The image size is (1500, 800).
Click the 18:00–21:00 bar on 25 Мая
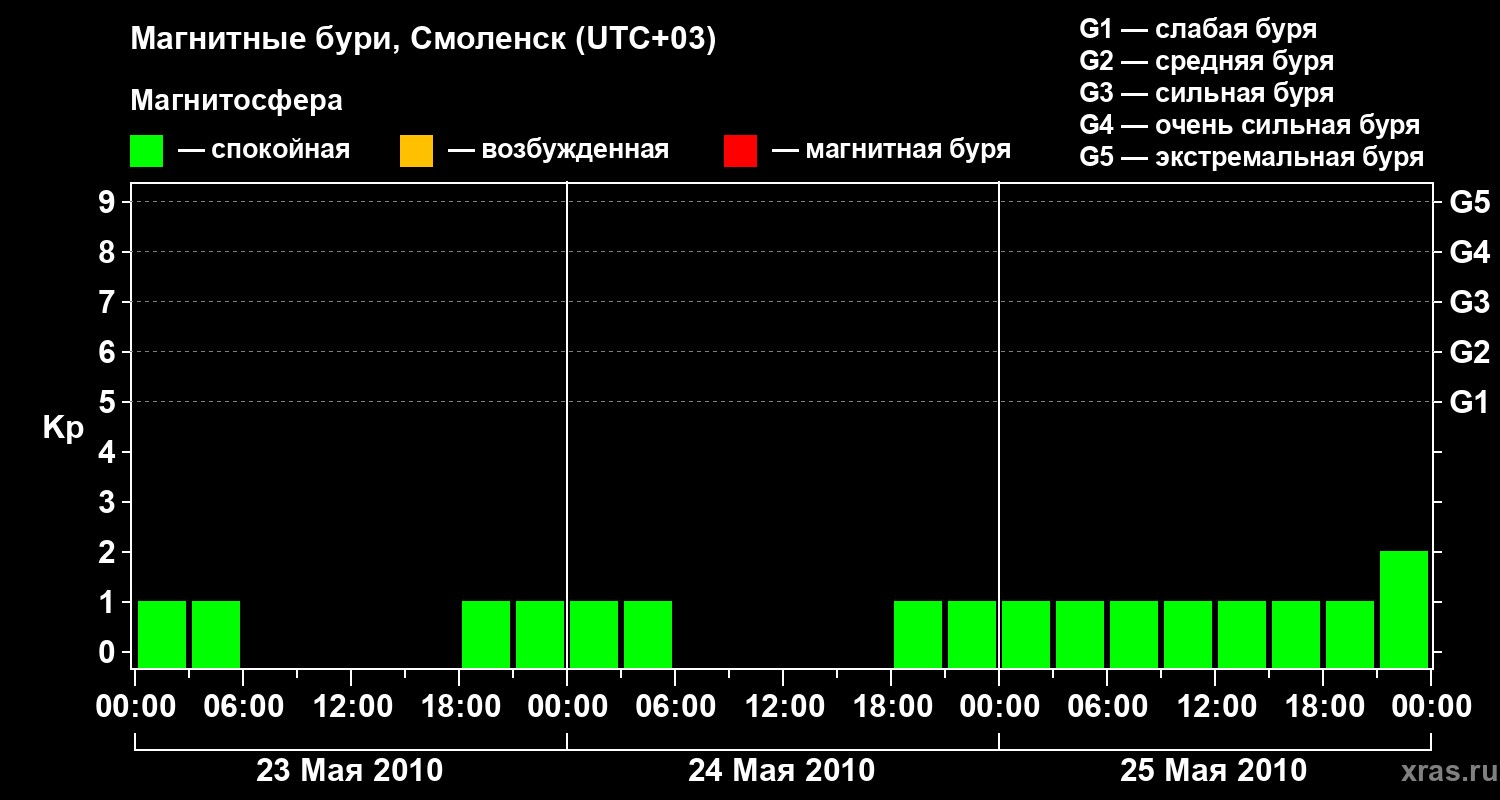pyautogui.click(x=1350, y=634)
